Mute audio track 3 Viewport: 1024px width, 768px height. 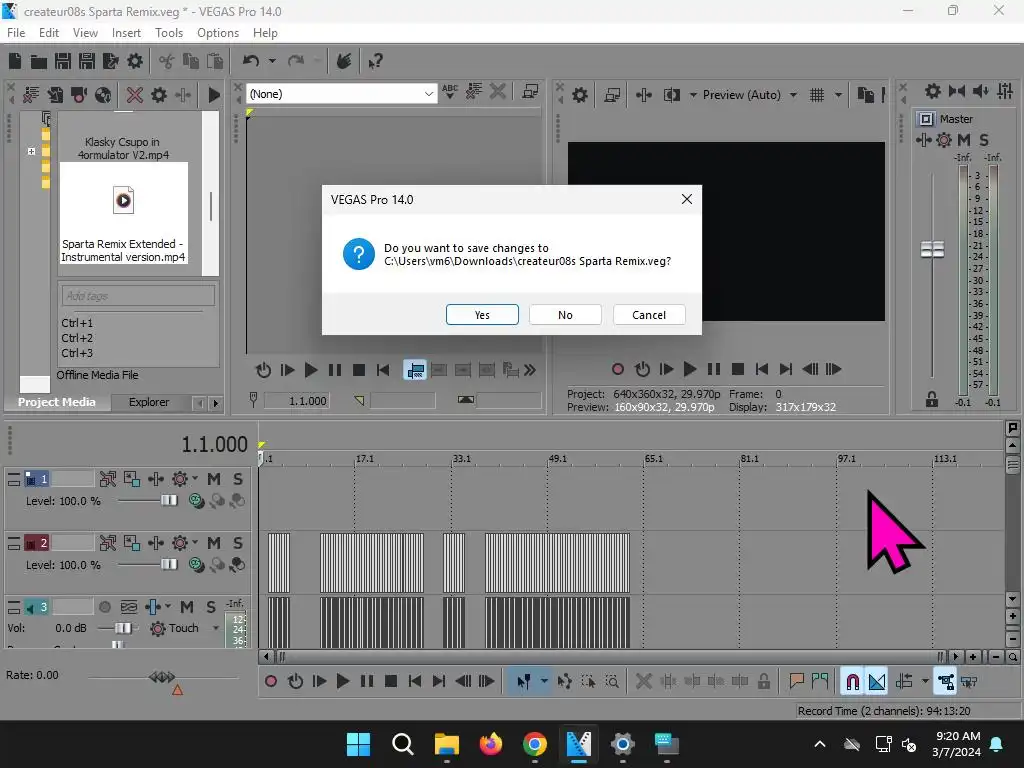pos(187,607)
